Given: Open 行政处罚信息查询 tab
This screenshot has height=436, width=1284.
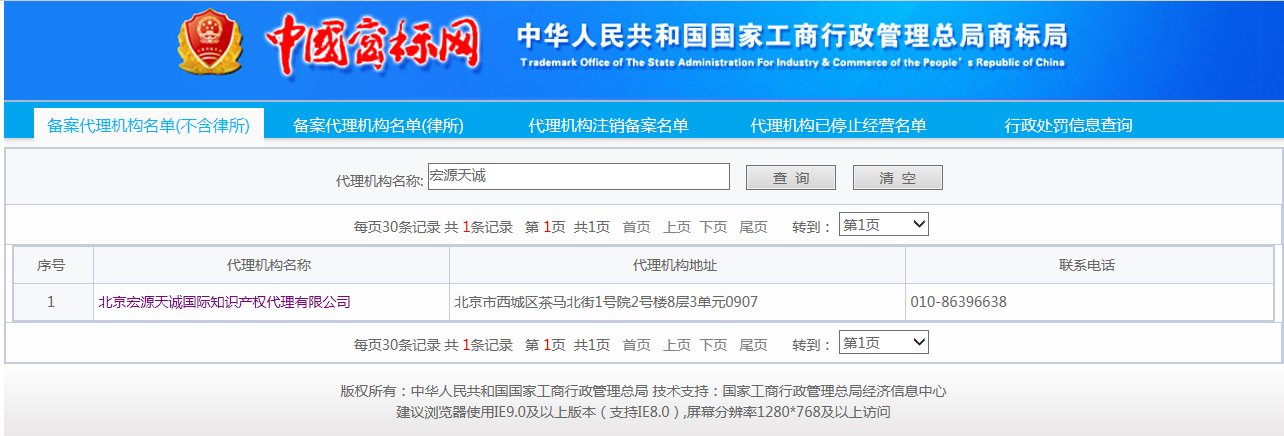Looking at the screenshot, I should point(1068,125).
